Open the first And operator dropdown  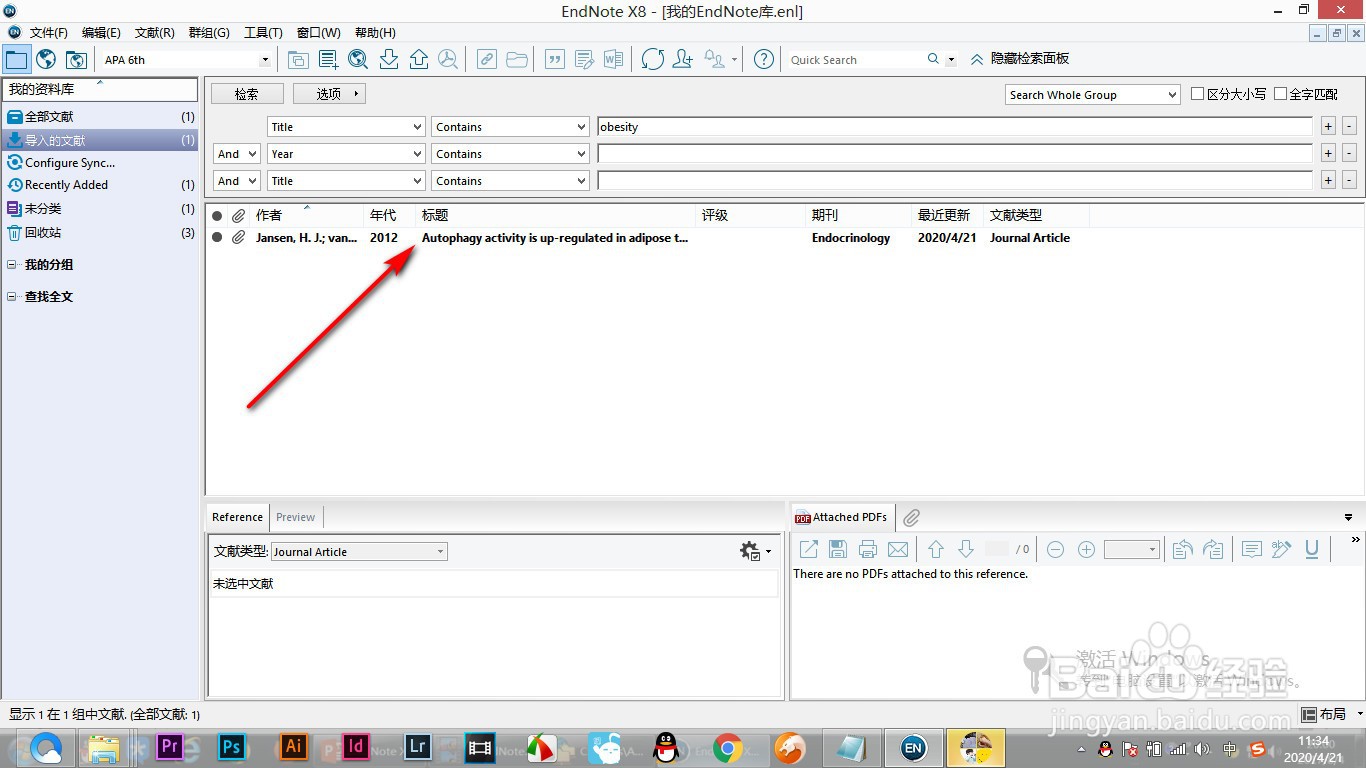point(237,154)
